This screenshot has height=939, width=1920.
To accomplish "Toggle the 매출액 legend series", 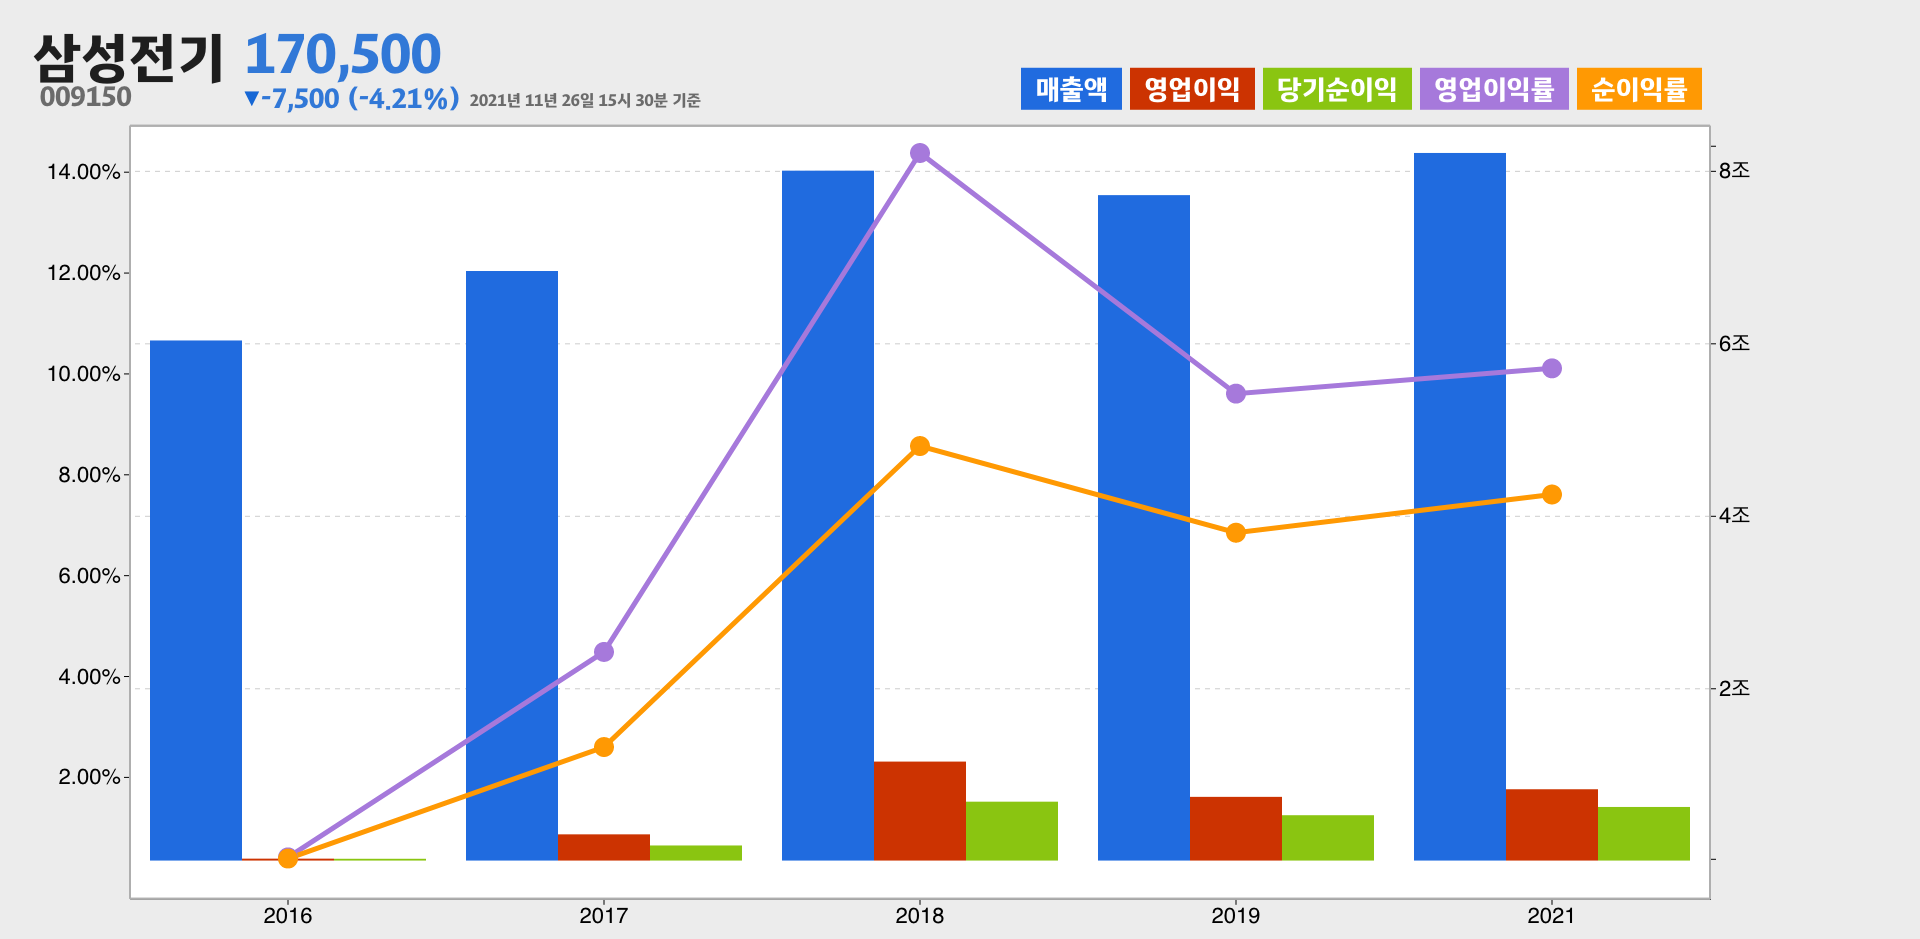I will pyautogui.click(x=1071, y=89).
